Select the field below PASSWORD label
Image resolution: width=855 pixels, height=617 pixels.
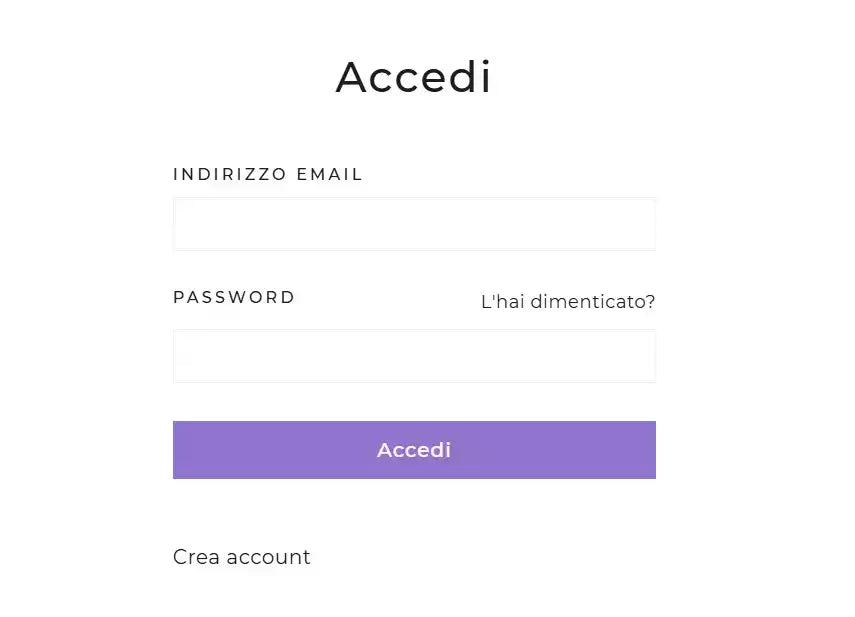pyautogui.click(x=414, y=356)
